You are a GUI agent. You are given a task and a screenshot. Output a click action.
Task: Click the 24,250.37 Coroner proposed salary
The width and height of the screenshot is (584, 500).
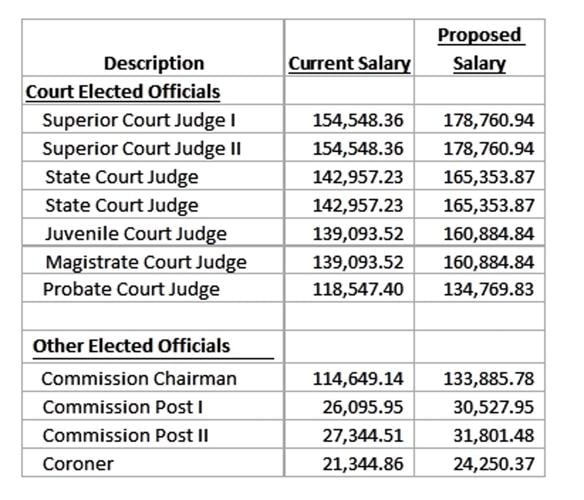click(x=493, y=464)
